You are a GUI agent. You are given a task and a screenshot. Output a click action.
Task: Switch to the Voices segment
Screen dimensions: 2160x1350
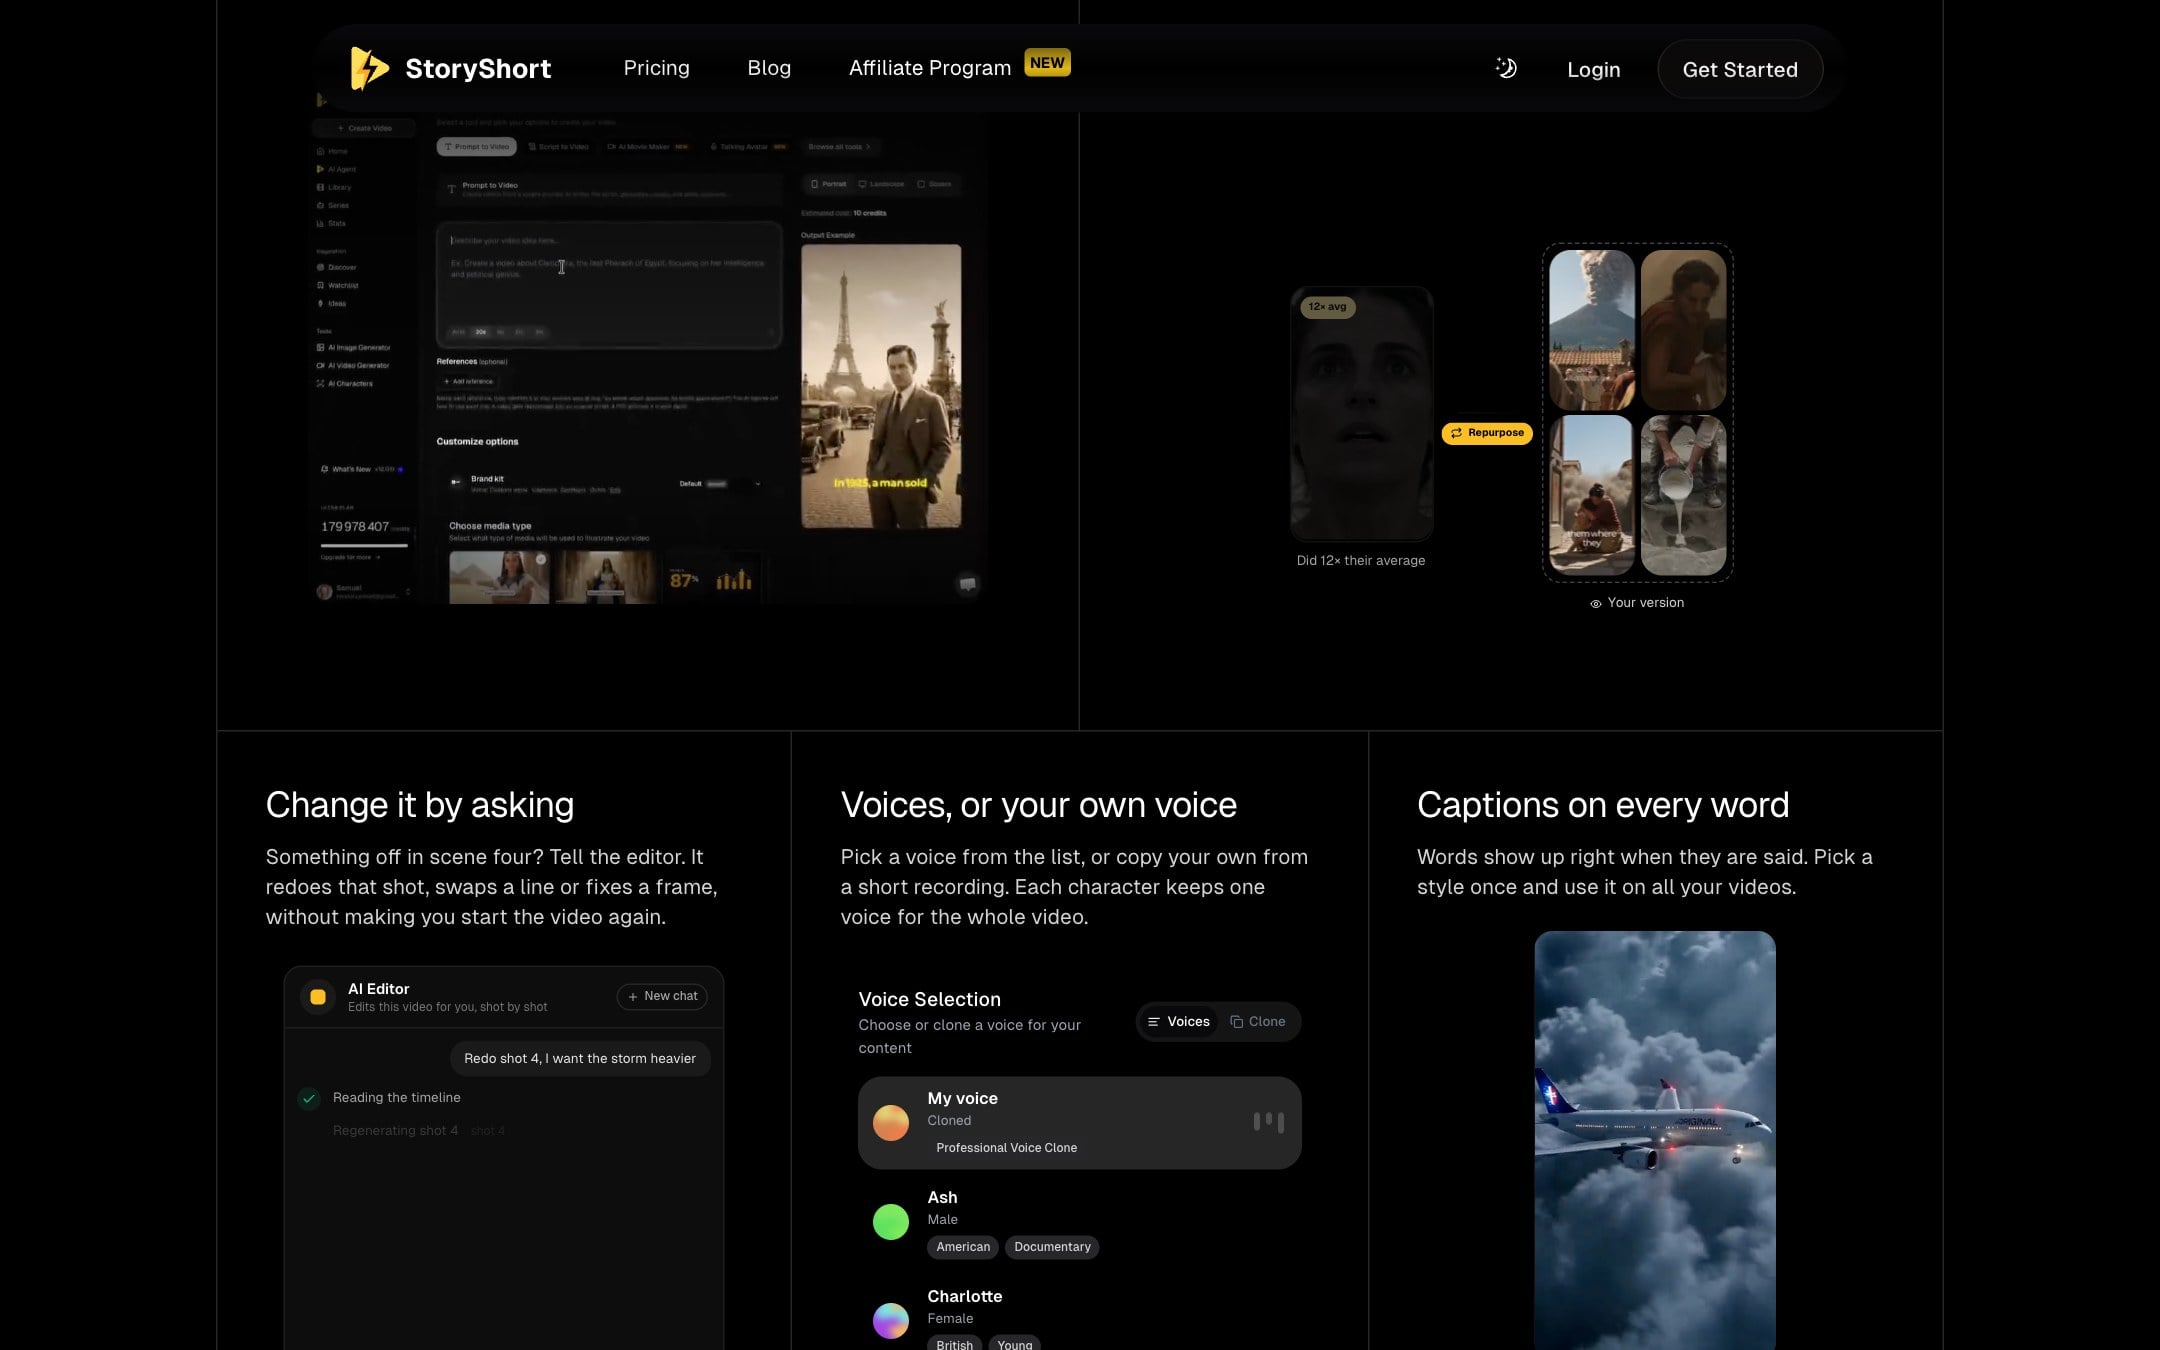(1179, 1022)
